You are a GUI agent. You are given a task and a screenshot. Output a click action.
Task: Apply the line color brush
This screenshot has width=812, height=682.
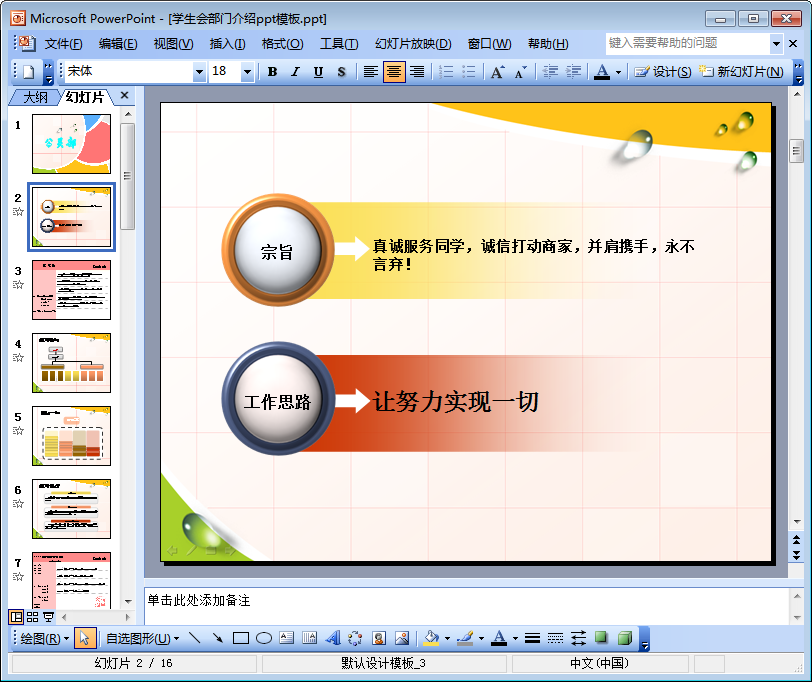click(x=465, y=638)
